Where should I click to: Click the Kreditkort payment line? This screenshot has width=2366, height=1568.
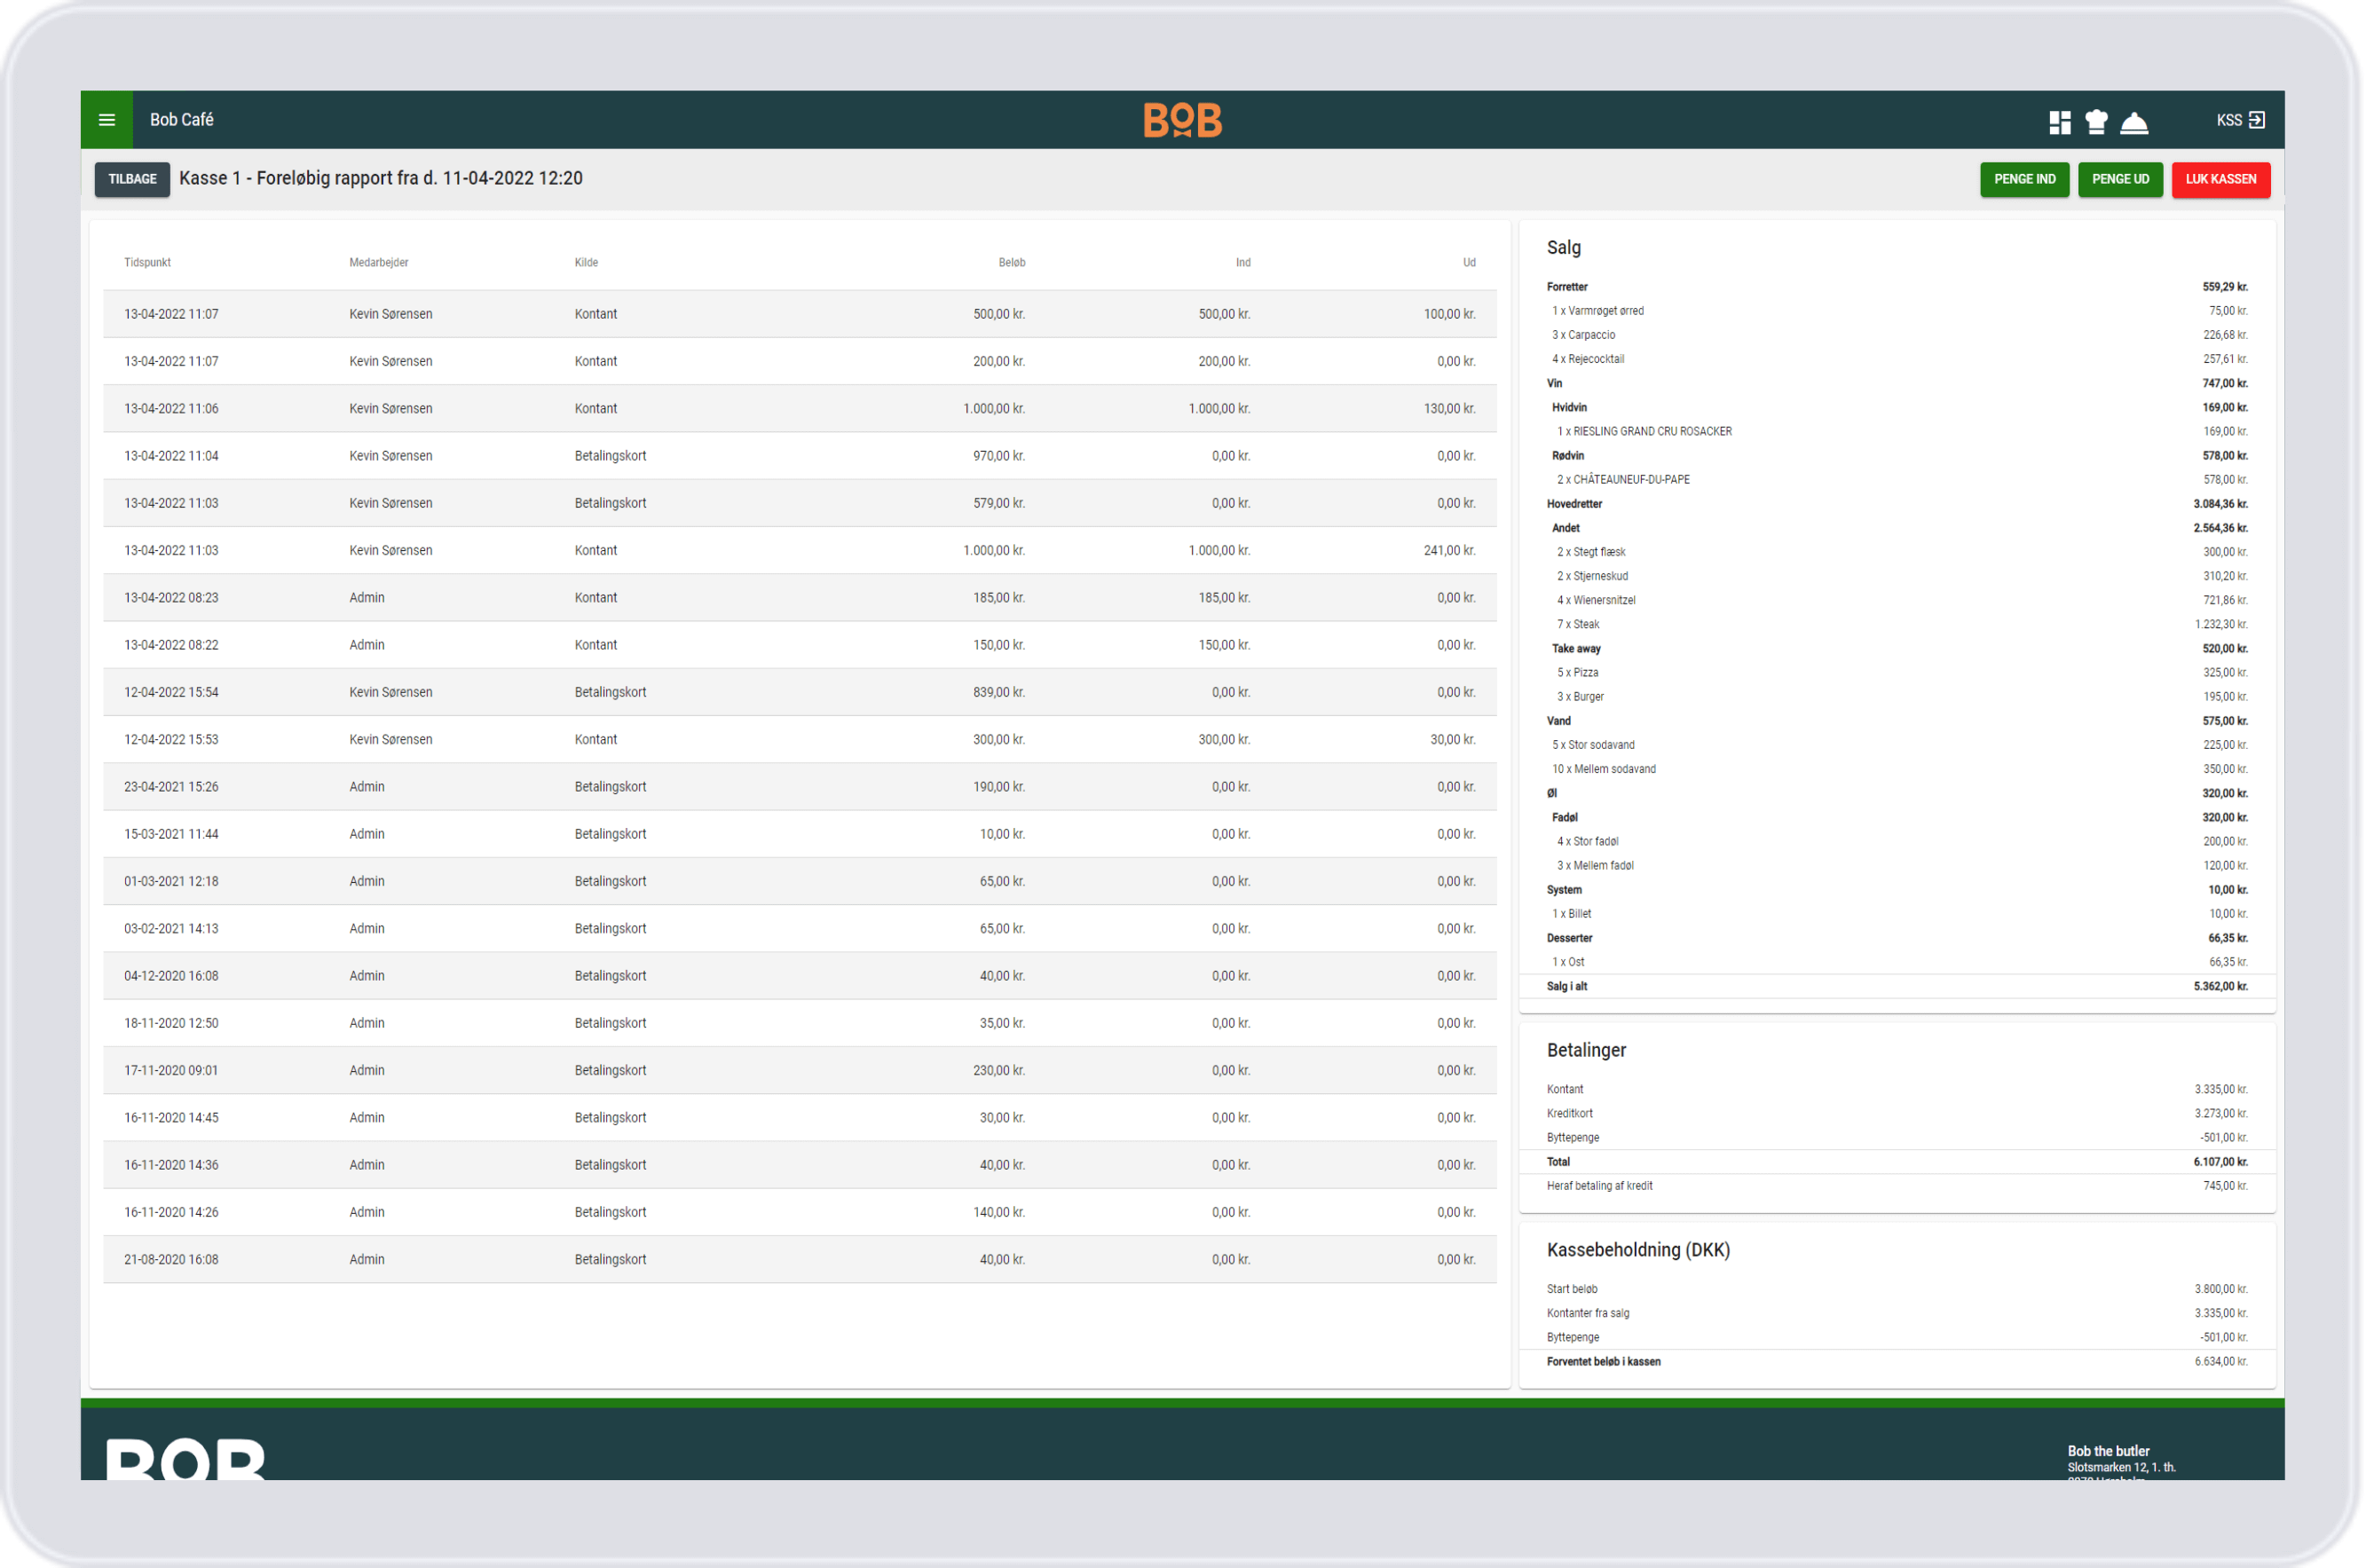pyautogui.click(x=1898, y=1114)
